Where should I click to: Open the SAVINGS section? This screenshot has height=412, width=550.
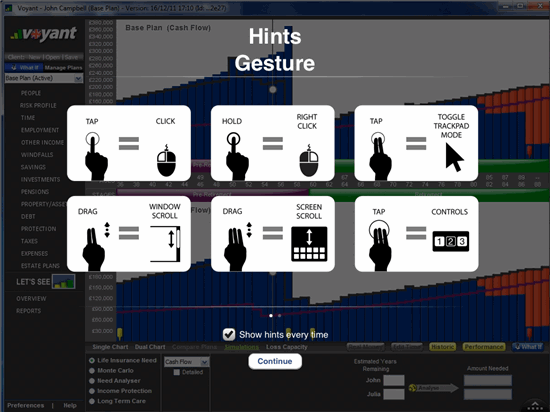33,167
